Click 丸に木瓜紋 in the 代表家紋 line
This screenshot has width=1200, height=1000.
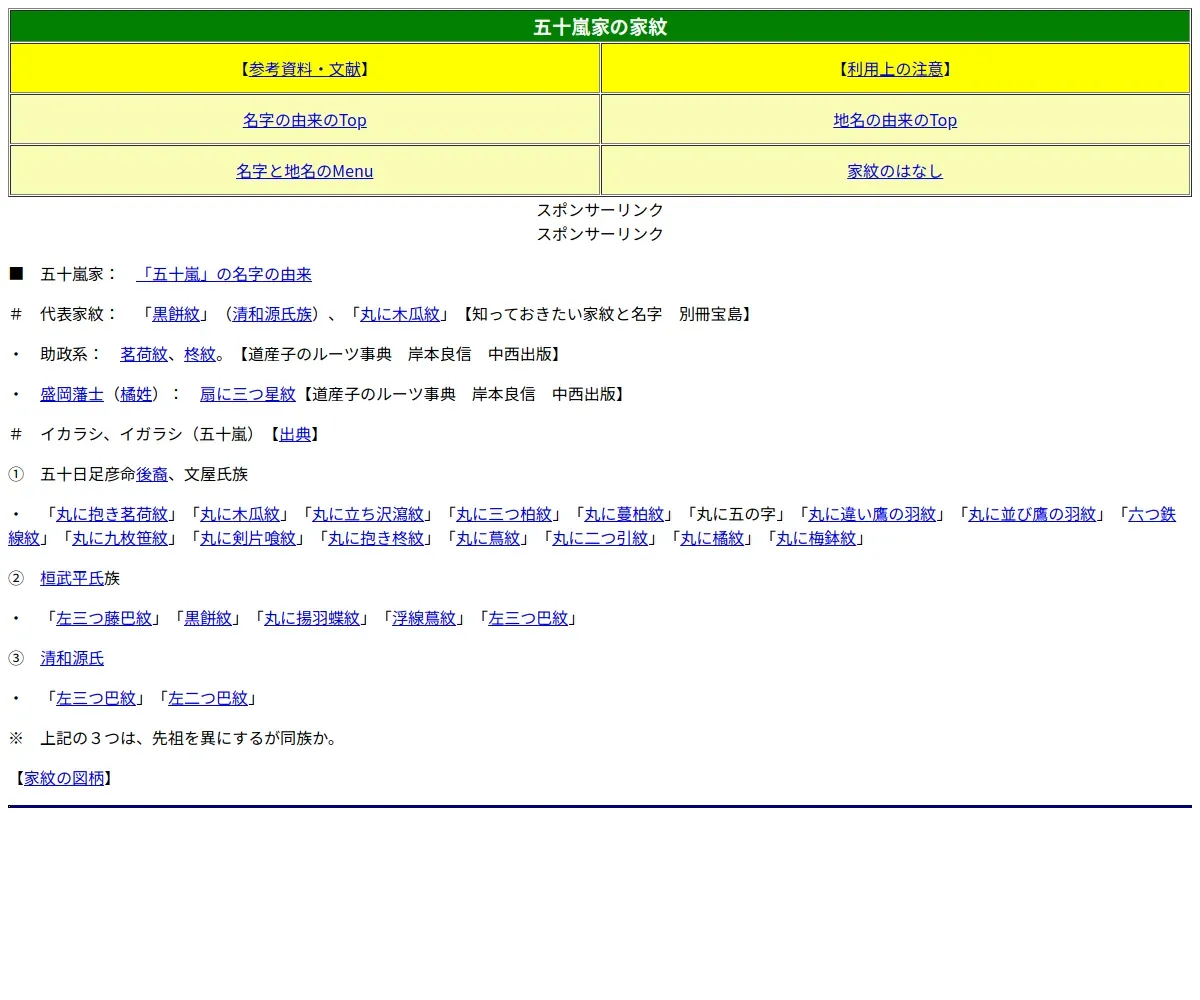tap(400, 314)
